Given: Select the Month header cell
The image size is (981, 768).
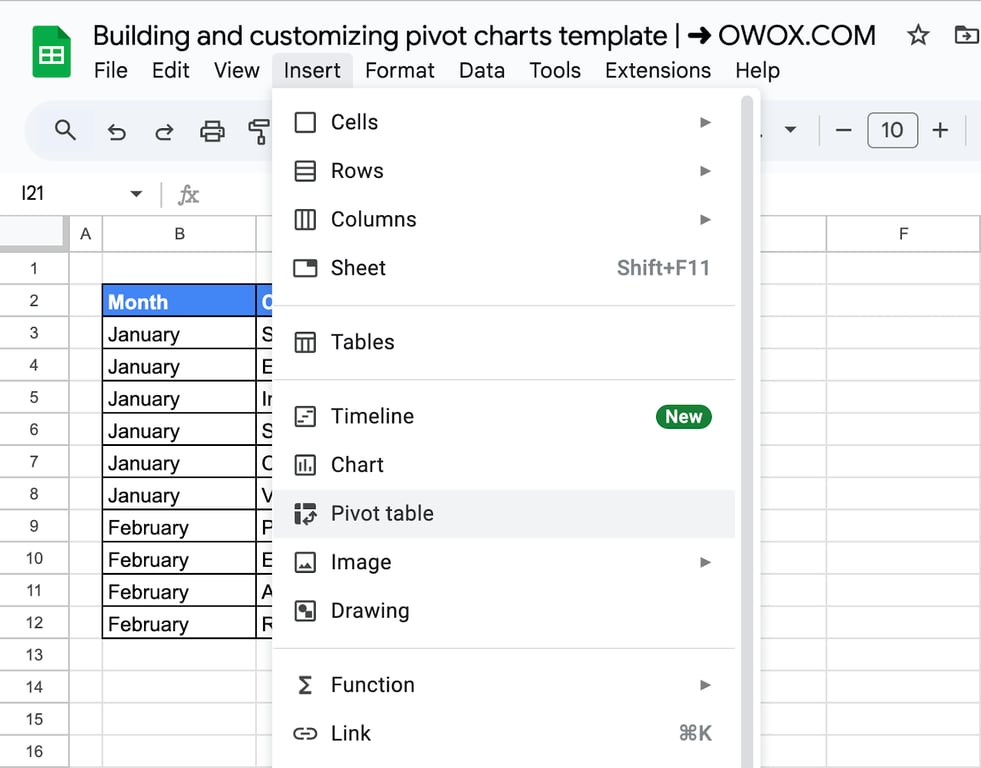Looking at the screenshot, I should [179, 301].
